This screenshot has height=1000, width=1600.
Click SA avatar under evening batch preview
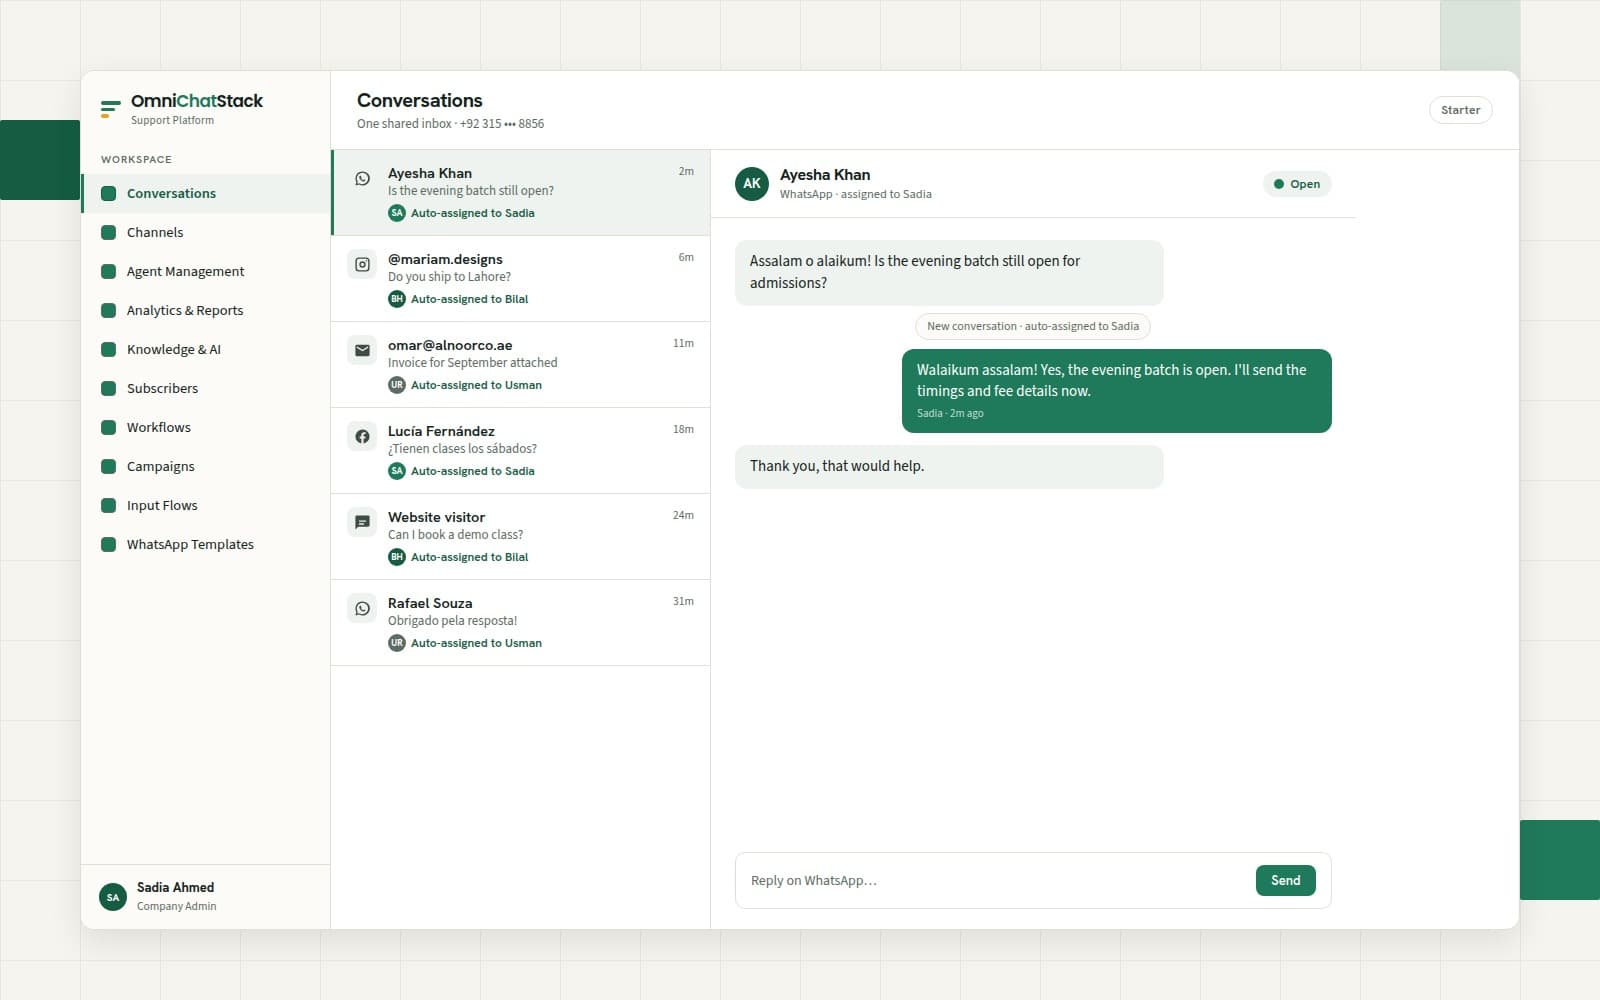tap(397, 213)
